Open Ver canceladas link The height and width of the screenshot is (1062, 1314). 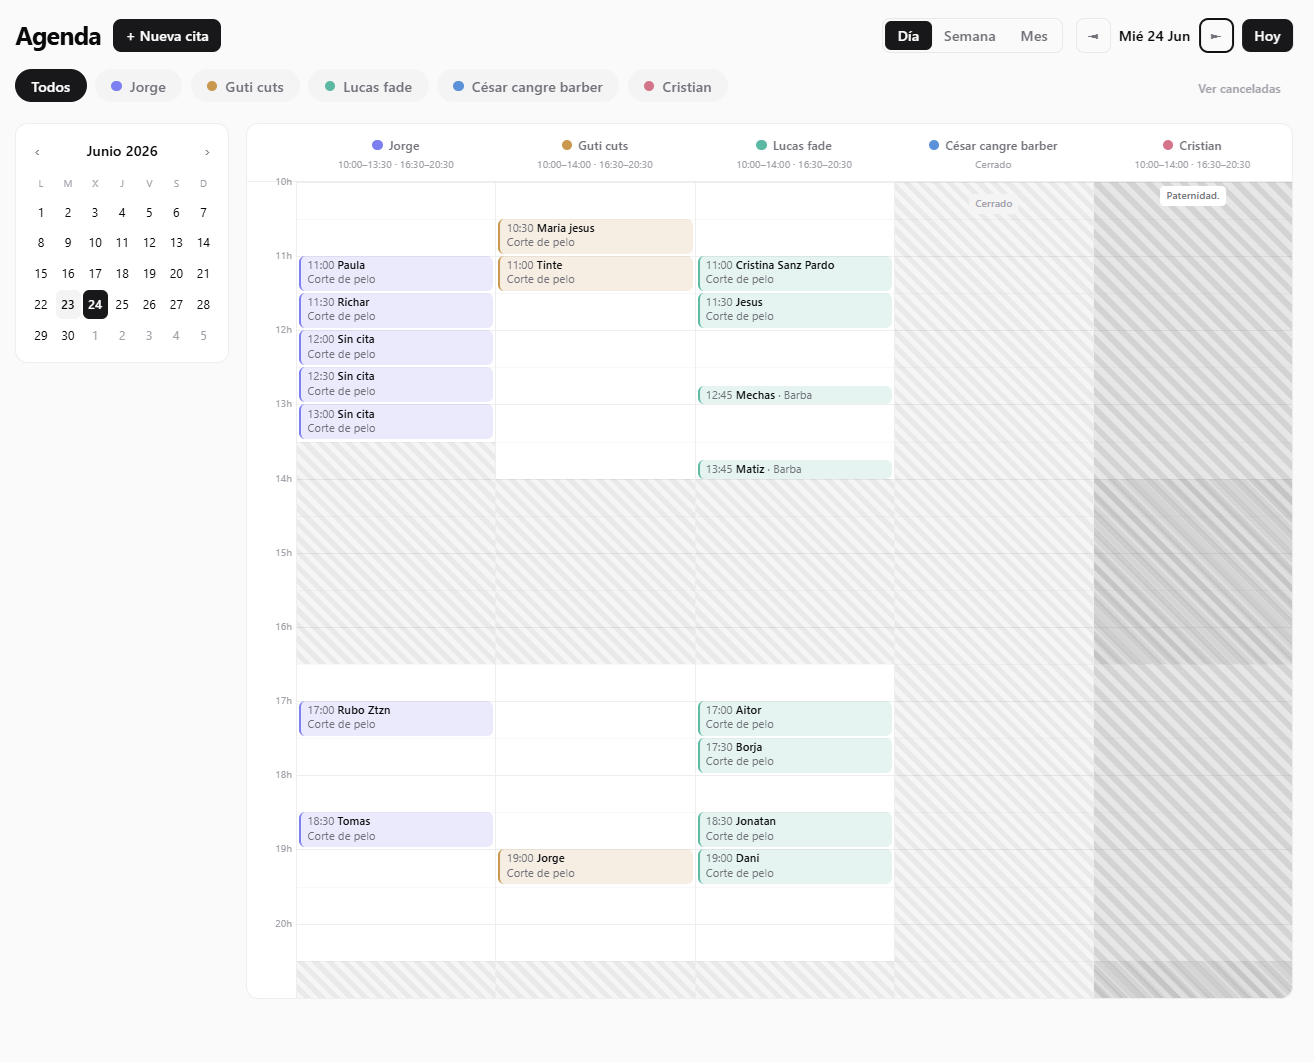pyautogui.click(x=1239, y=89)
